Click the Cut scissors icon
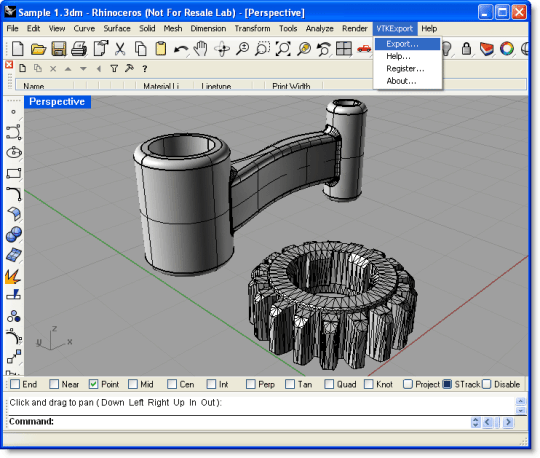This screenshot has width=540, height=458. click(x=120, y=49)
